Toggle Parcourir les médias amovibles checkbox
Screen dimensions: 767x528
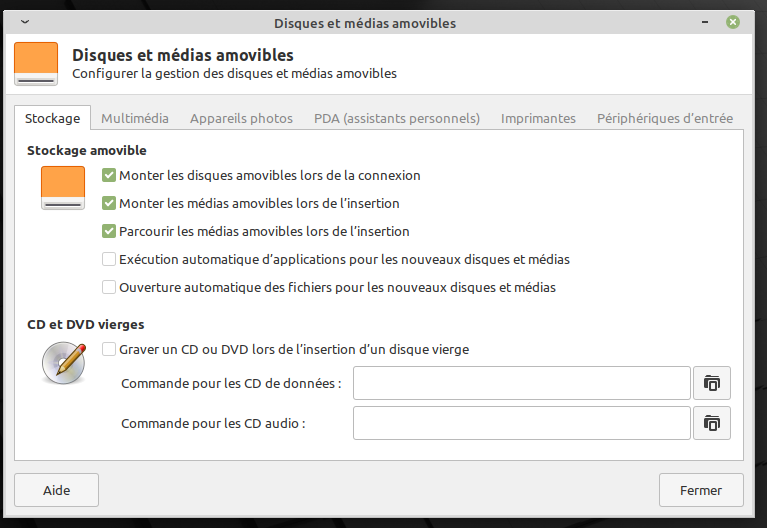[109, 231]
